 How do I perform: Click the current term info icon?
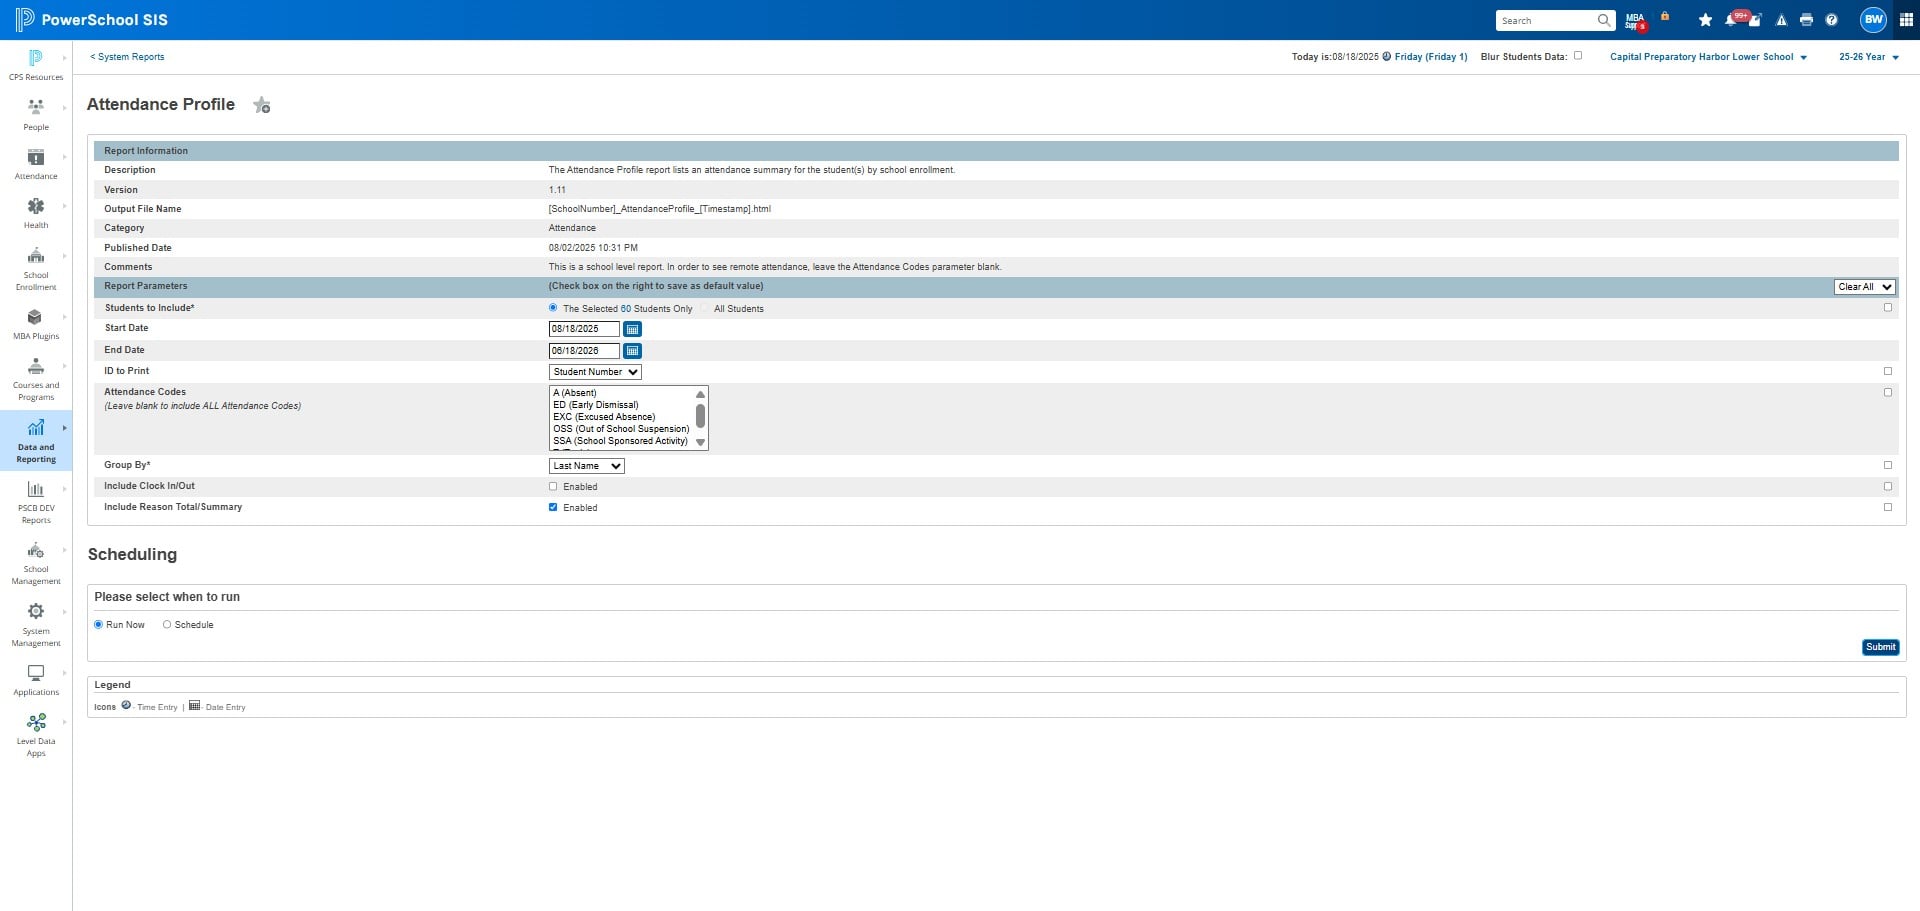pyautogui.click(x=1387, y=57)
